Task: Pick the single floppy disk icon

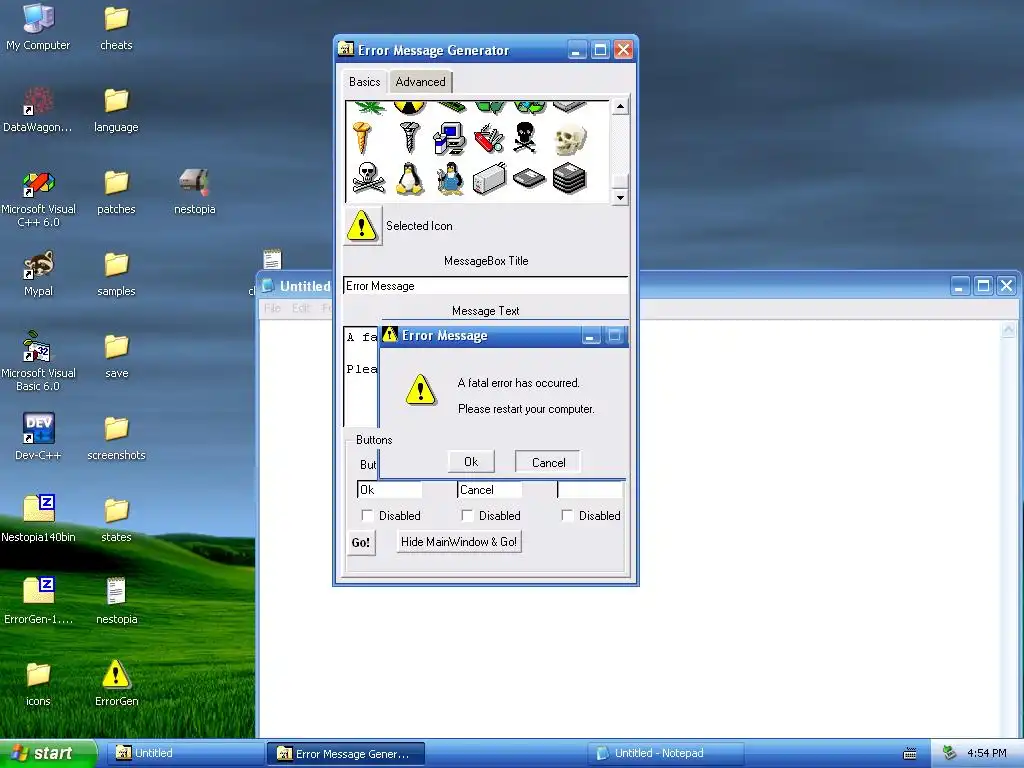Action: (529, 178)
